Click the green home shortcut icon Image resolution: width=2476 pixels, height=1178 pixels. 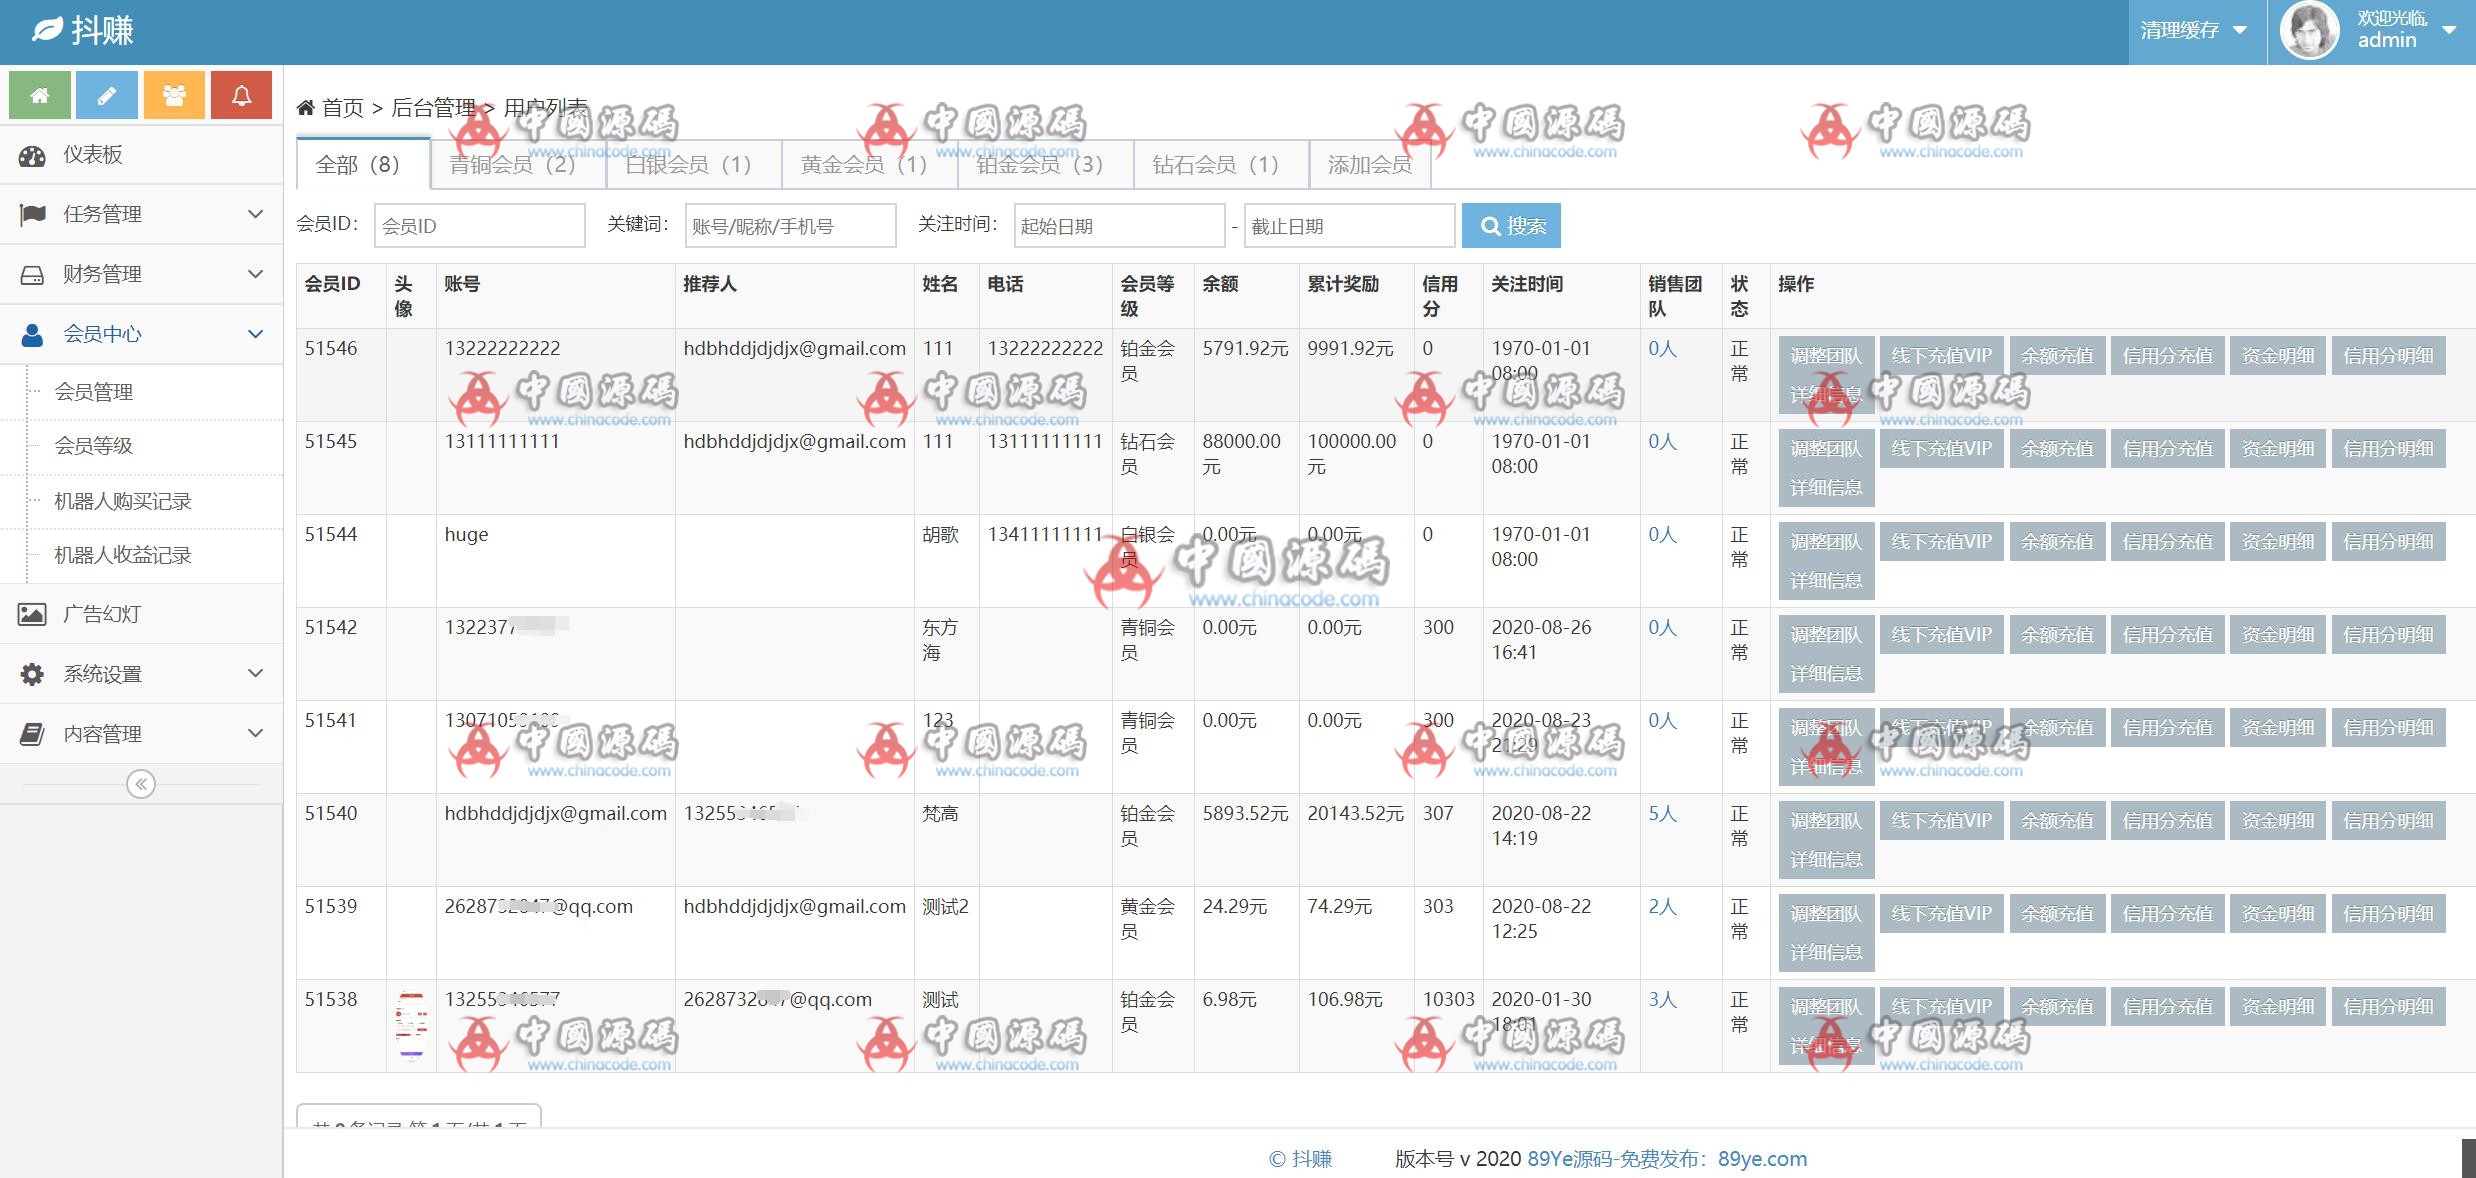pyautogui.click(x=40, y=95)
